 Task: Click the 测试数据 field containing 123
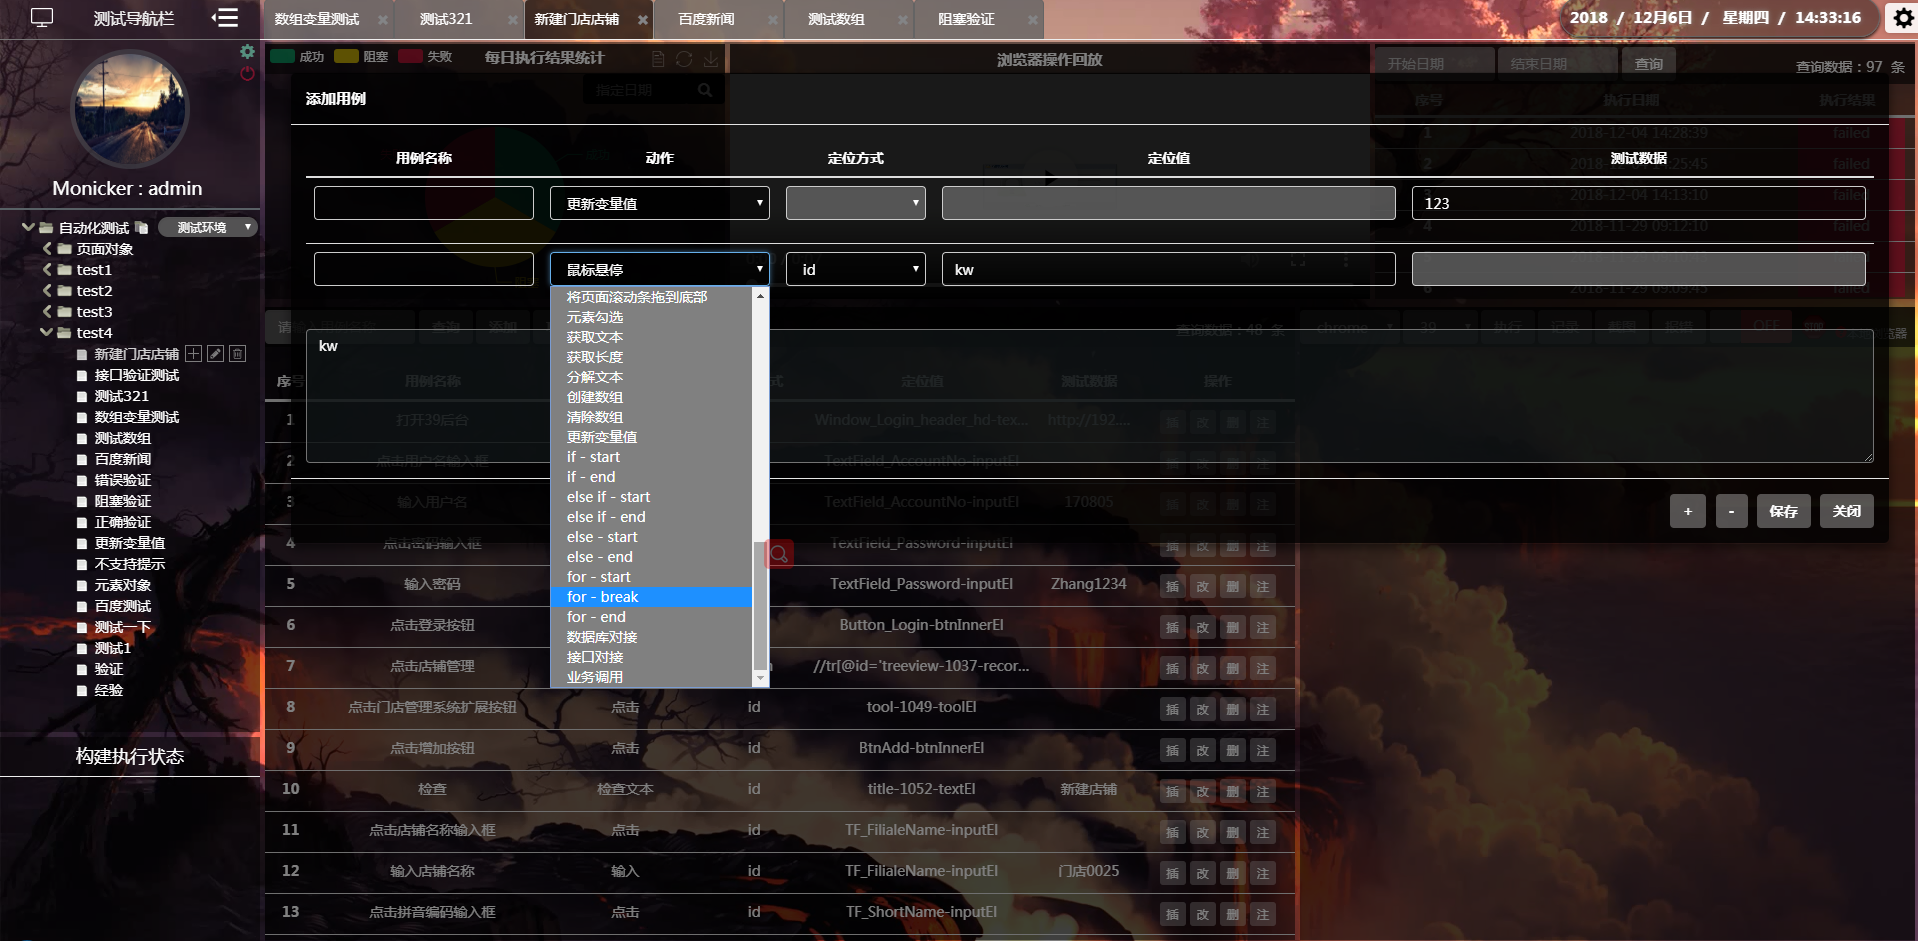click(1639, 203)
